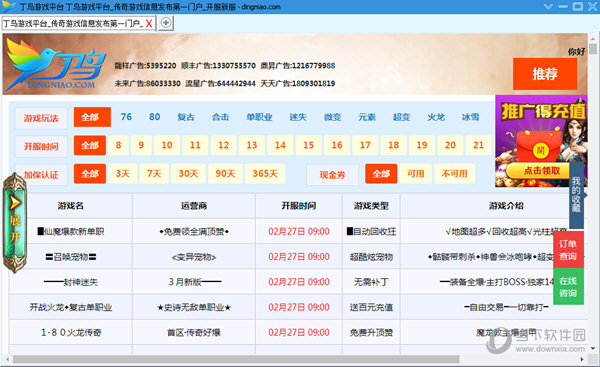This screenshot has width=600, height=367.
Task: Filter game type by 合击
Action: (220, 117)
